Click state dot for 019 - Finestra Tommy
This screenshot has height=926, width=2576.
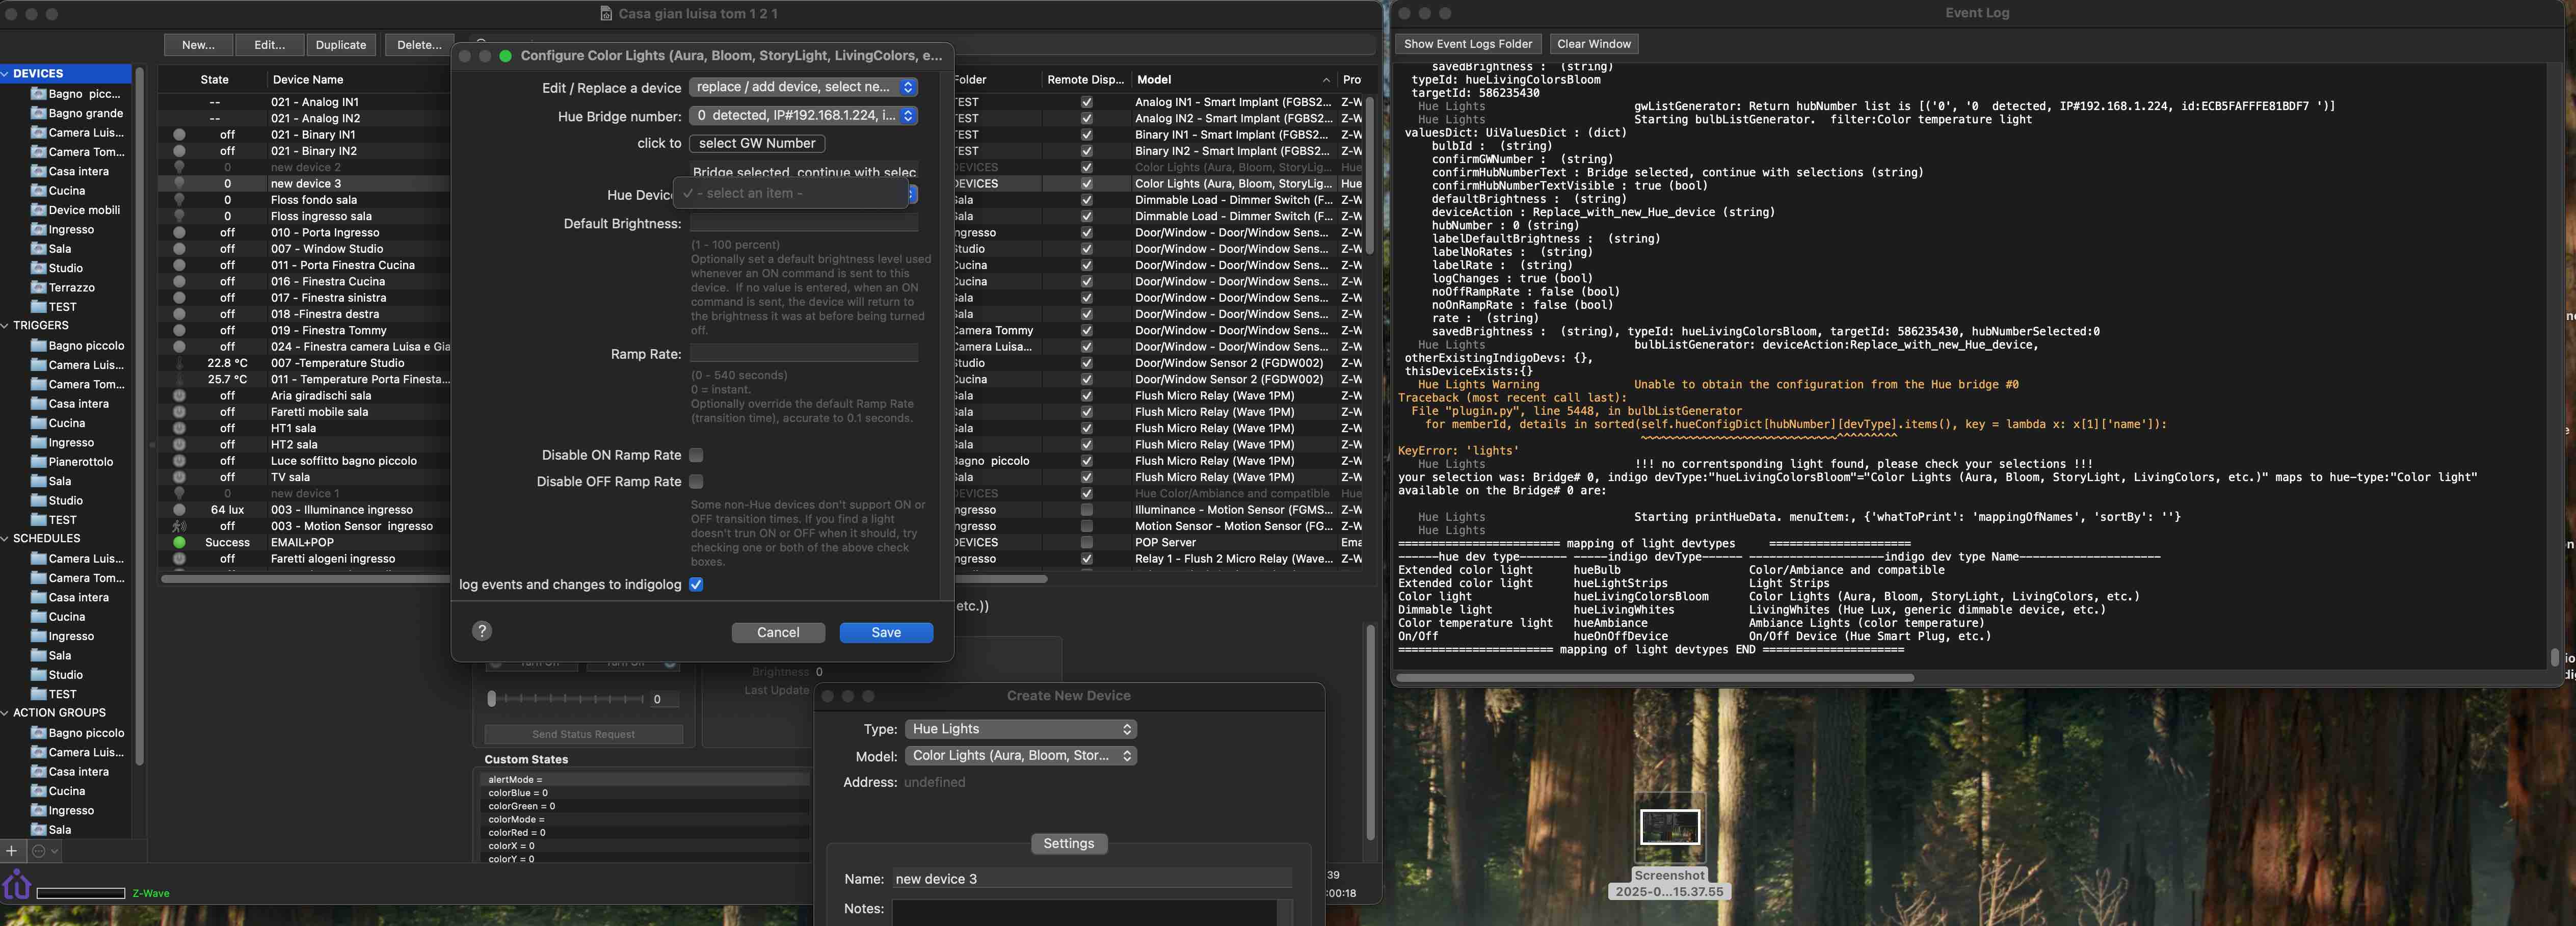coord(179,330)
